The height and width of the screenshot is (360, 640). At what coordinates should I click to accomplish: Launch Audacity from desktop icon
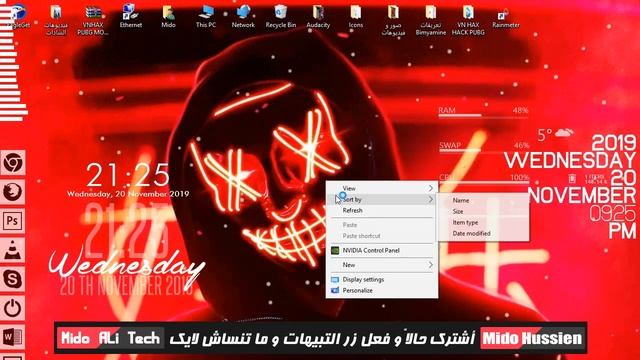(x=318, y=16)
